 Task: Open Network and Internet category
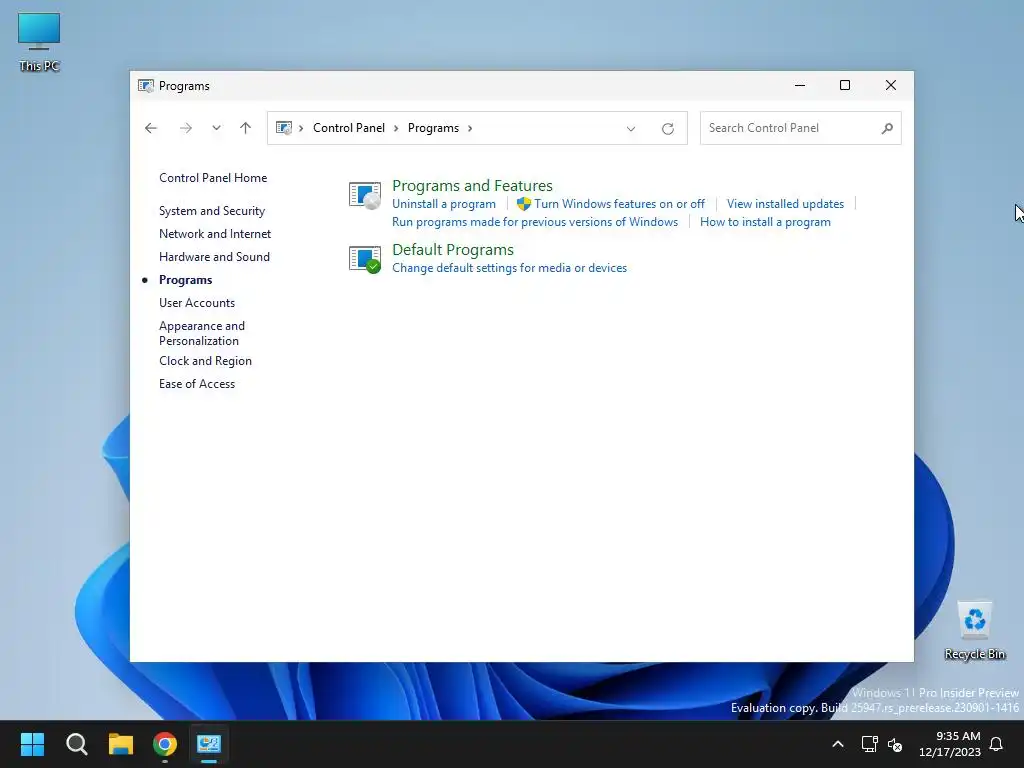tap(215, 234)
